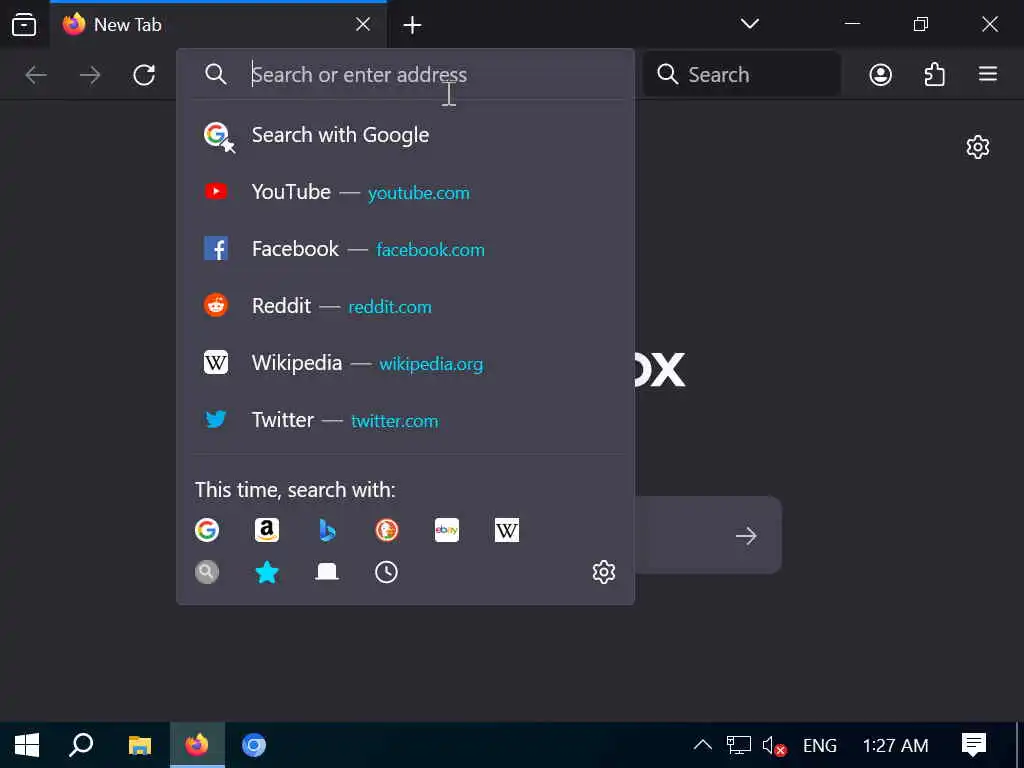Close the New Tab tab
Viewport: 1024px width, 768px height.
coord(362,25)
